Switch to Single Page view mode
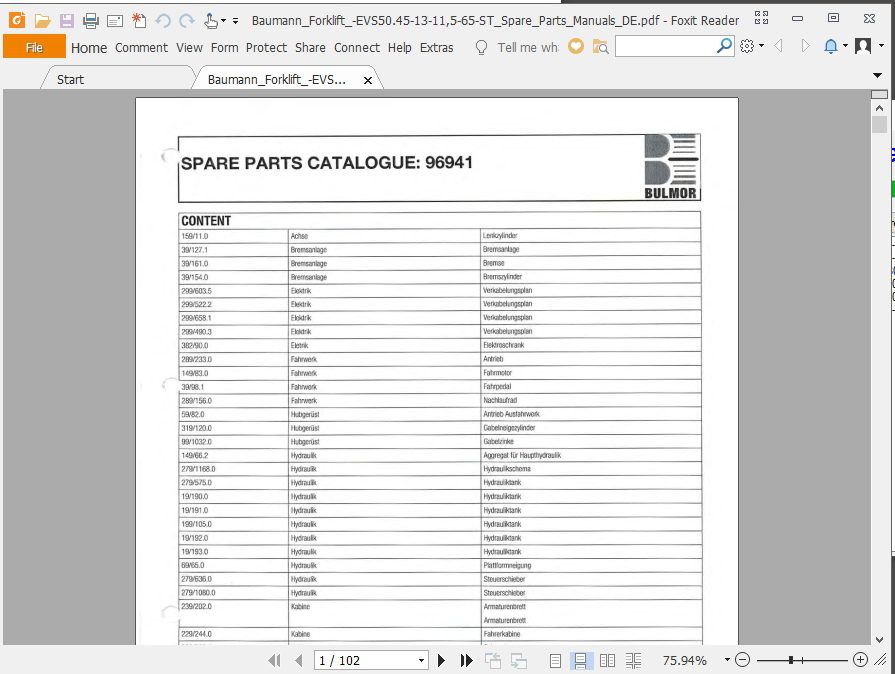Viewport: 895px width, 674px height. 553,659
